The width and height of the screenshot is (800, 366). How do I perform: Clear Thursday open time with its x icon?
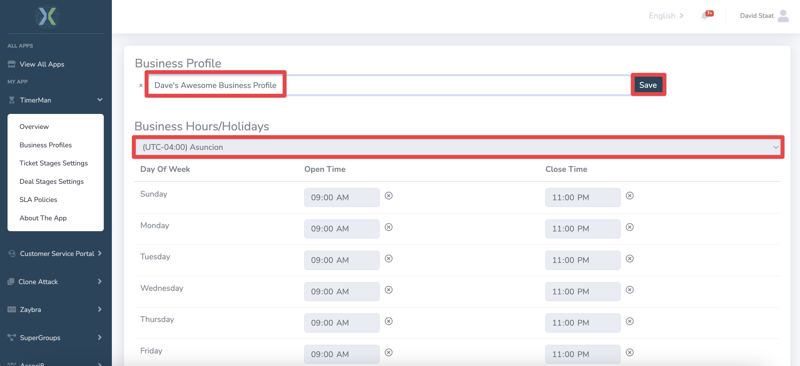388,321
